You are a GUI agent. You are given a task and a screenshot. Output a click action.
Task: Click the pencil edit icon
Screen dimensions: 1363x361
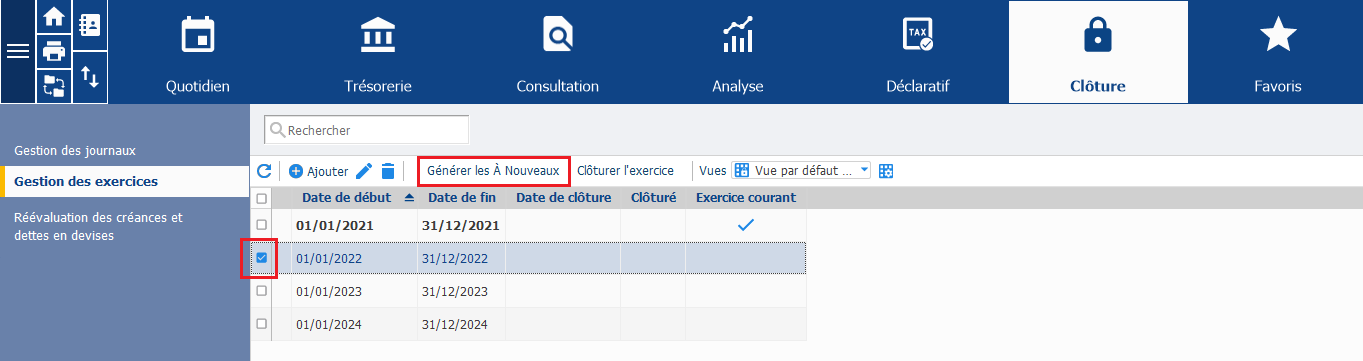[364, 171]
